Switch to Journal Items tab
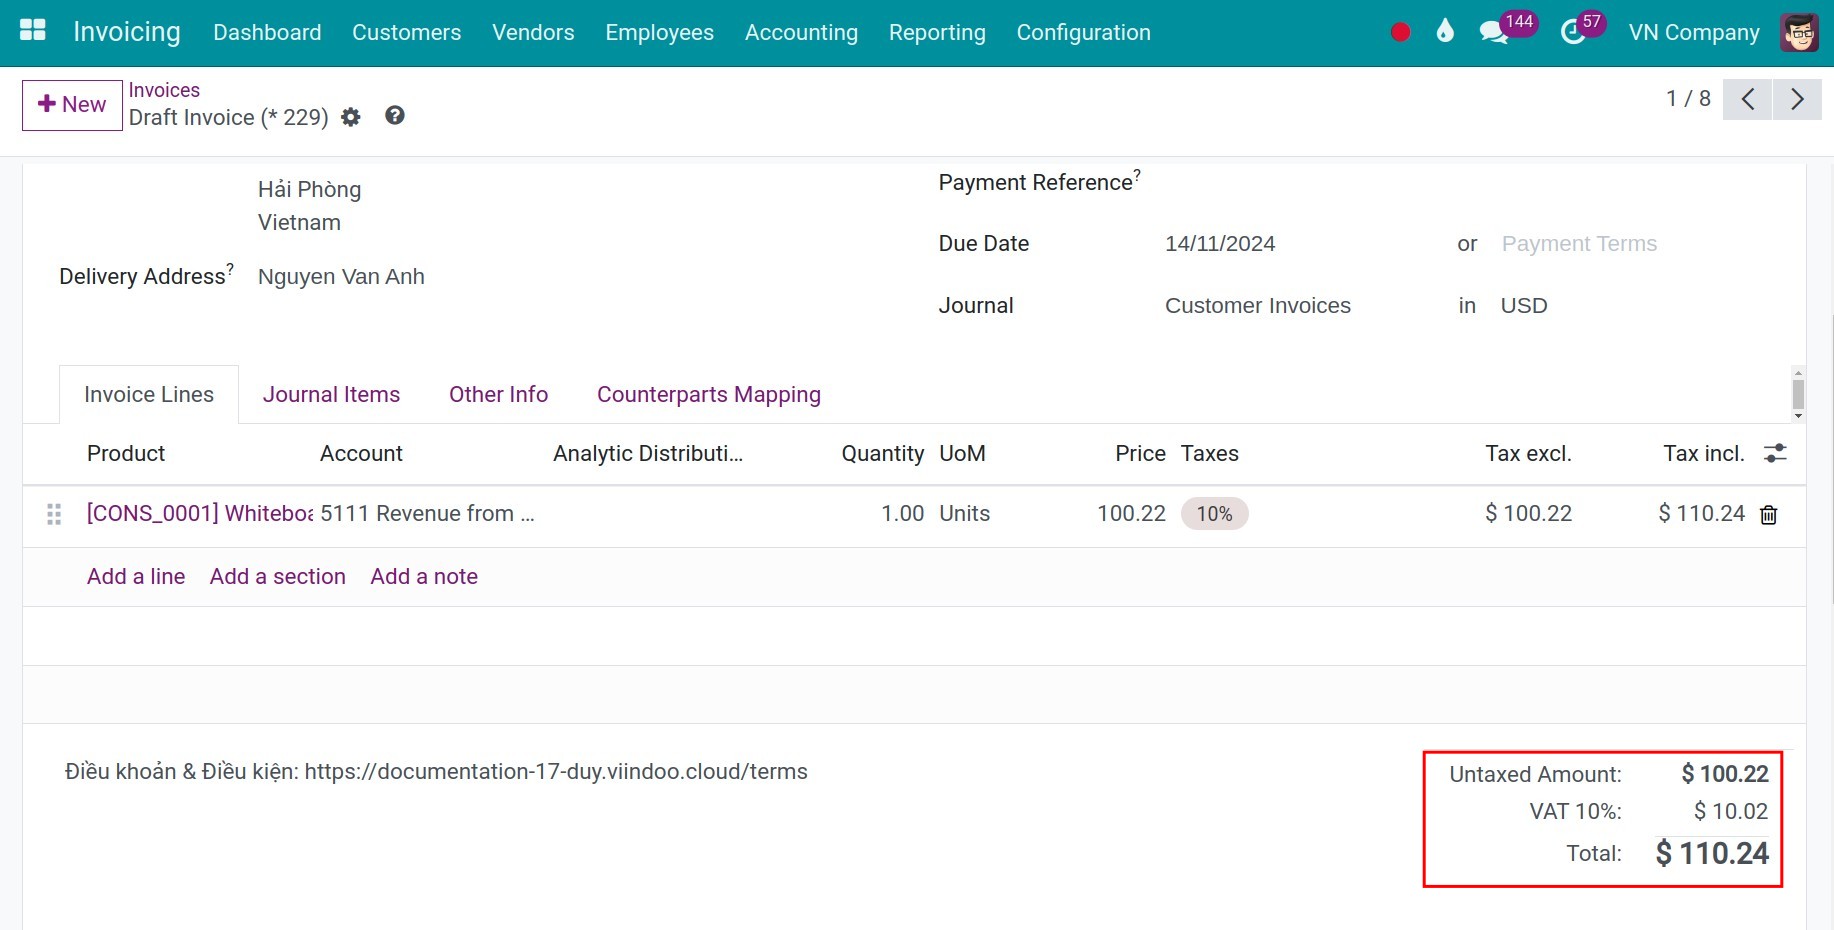Screen dimensions: 1834x930 331,394
